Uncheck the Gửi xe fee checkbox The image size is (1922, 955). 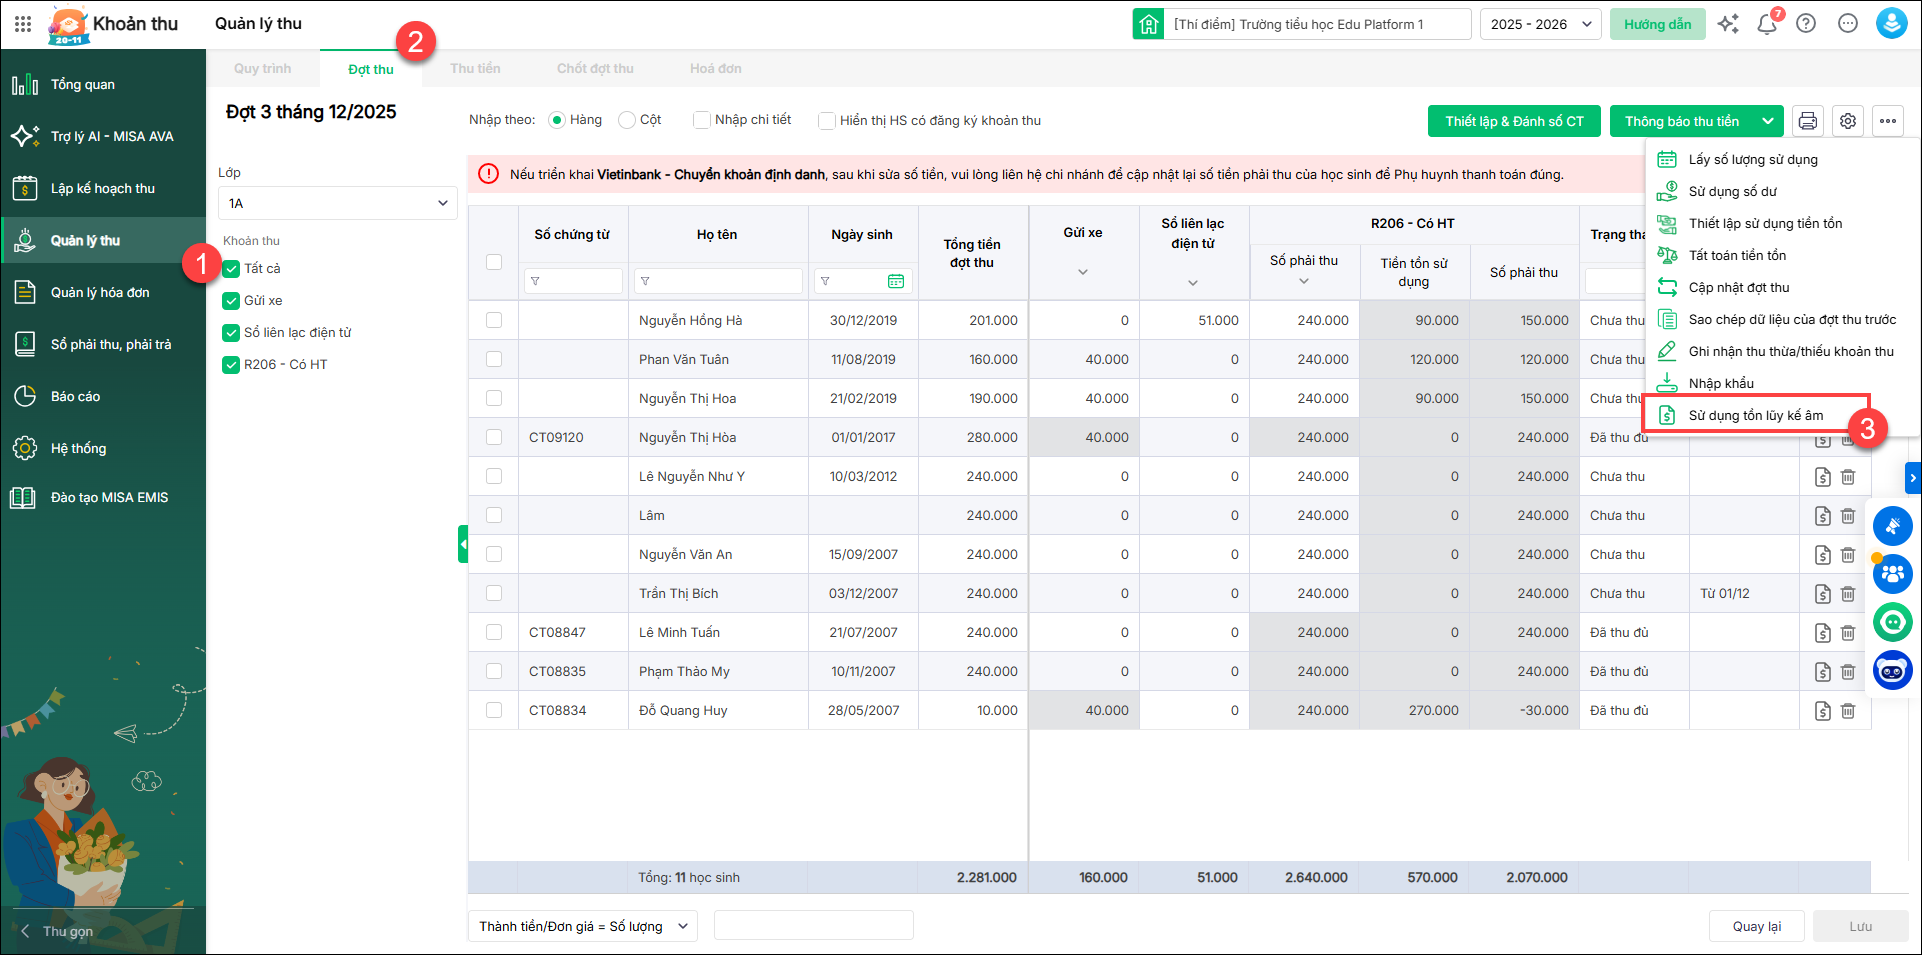click(231, 301)
